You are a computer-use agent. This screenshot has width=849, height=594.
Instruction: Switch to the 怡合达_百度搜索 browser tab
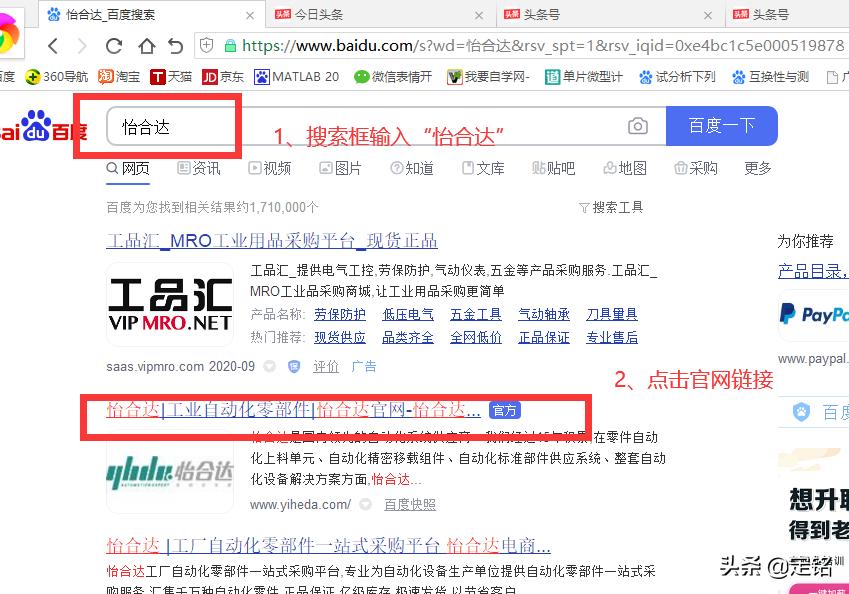[x=152, y=15]
